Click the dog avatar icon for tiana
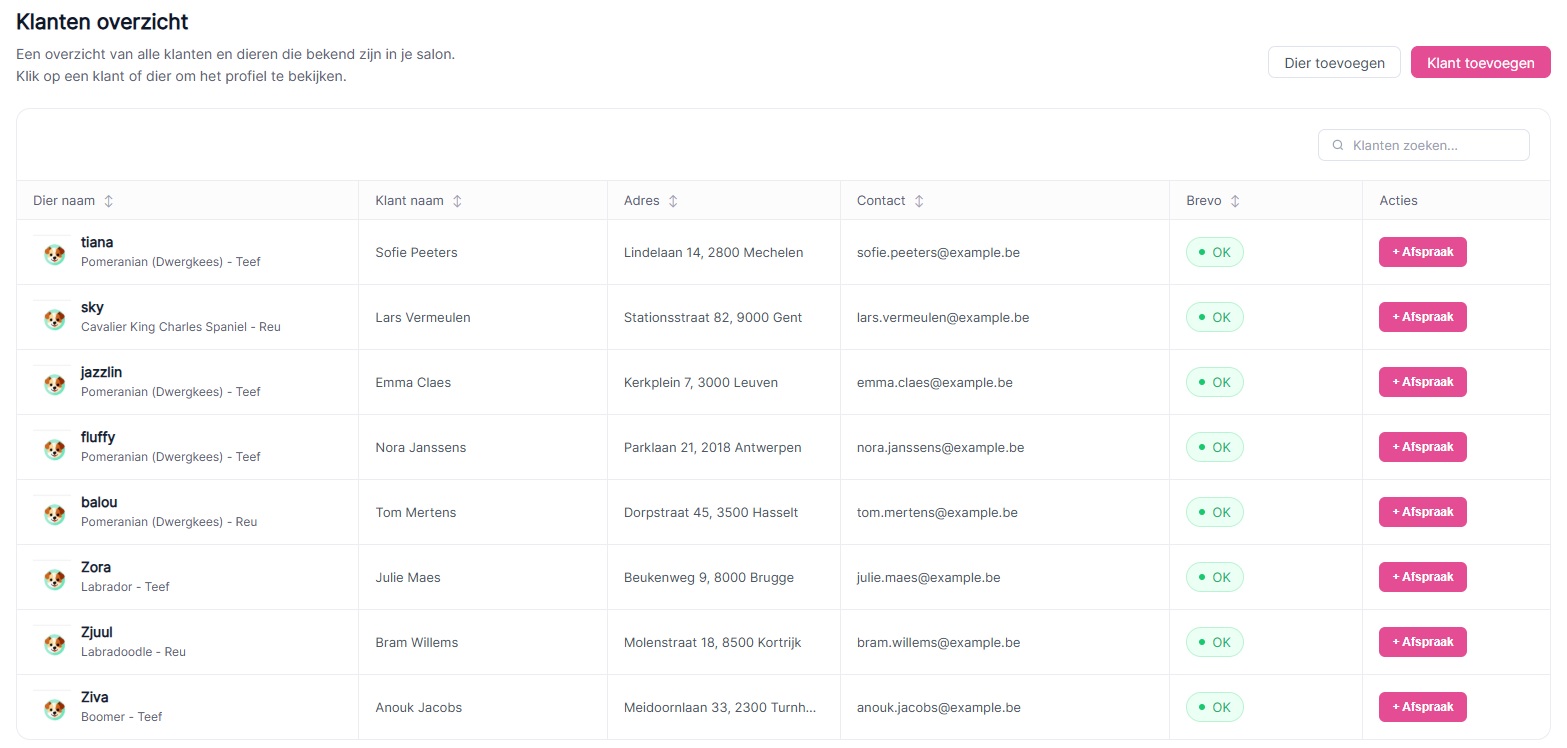Image resolution: width=1567 pixels, height=748 pixels. point(54,254)
